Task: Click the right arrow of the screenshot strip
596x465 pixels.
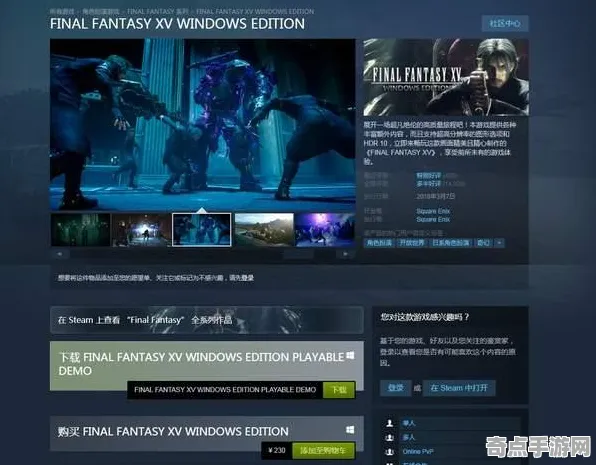Action: [346, 254]
